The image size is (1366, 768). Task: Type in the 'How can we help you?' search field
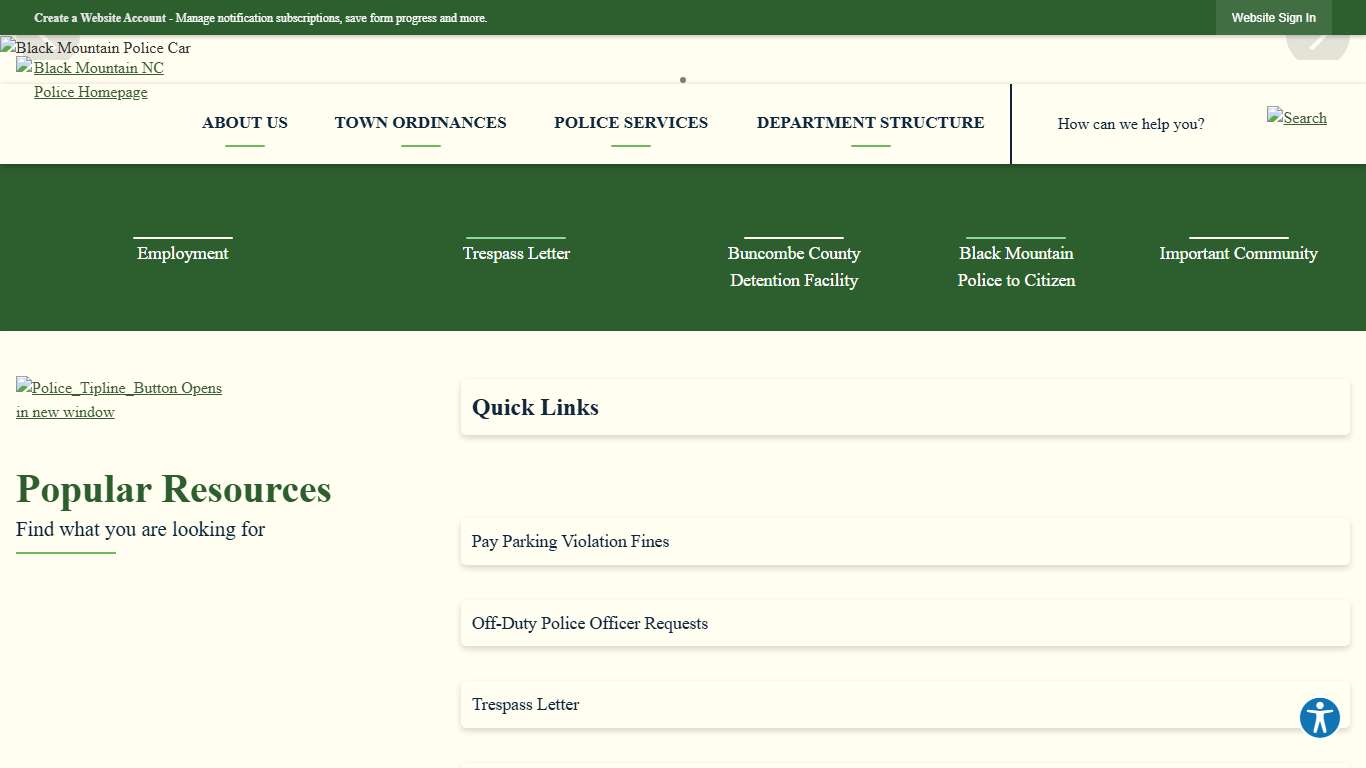pyautogui.click(x=1130, y=124)
